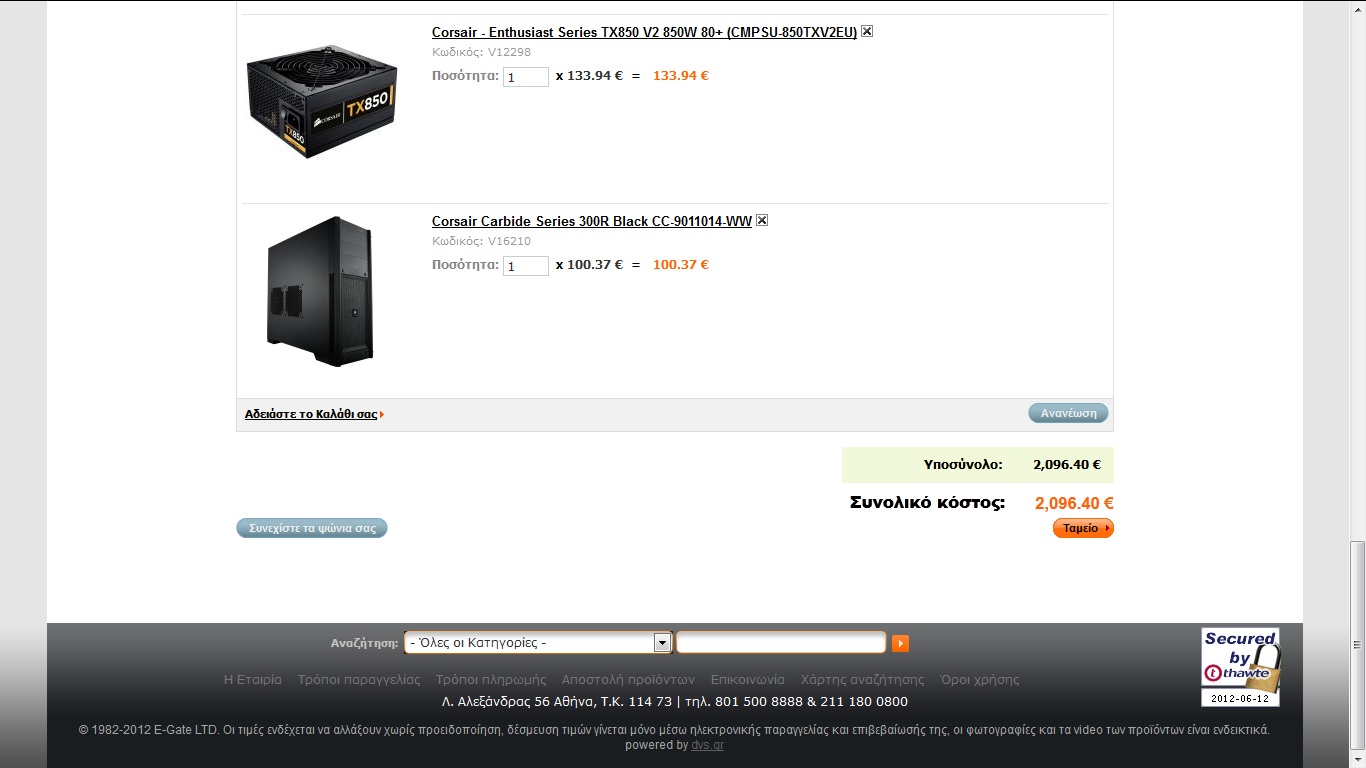Click the Συνεχίστε τα ψώνια σας button
Screen dimensions: 1366x768
(x=312, y=528)
